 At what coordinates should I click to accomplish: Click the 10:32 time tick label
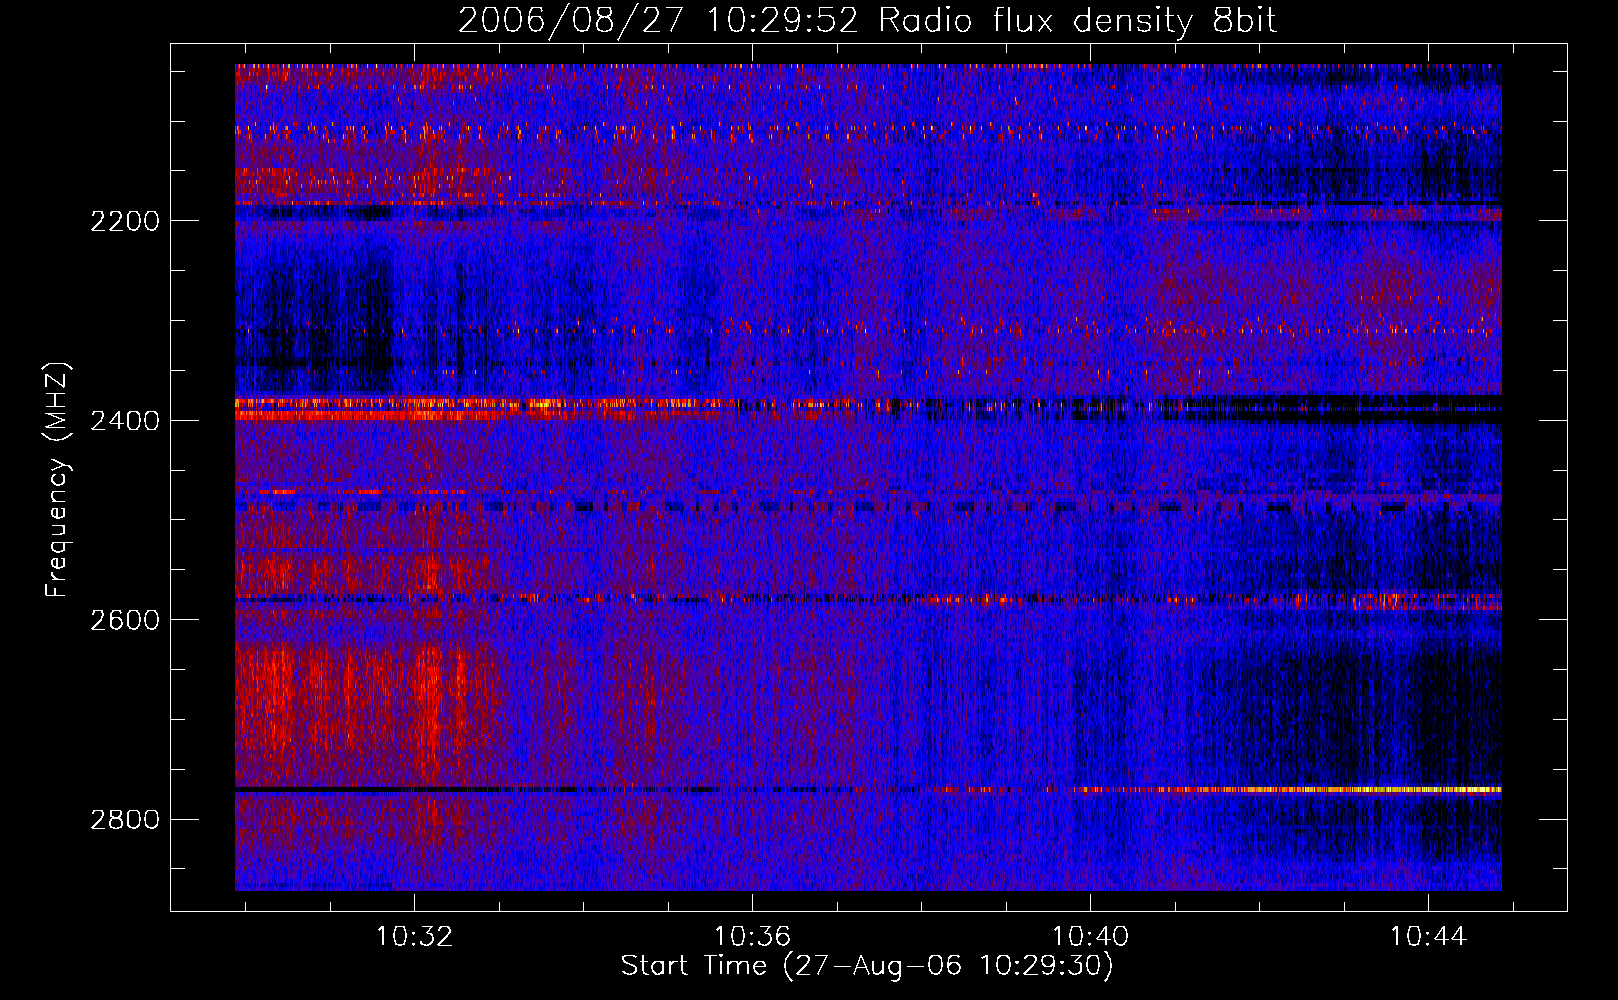coord(414,937)
